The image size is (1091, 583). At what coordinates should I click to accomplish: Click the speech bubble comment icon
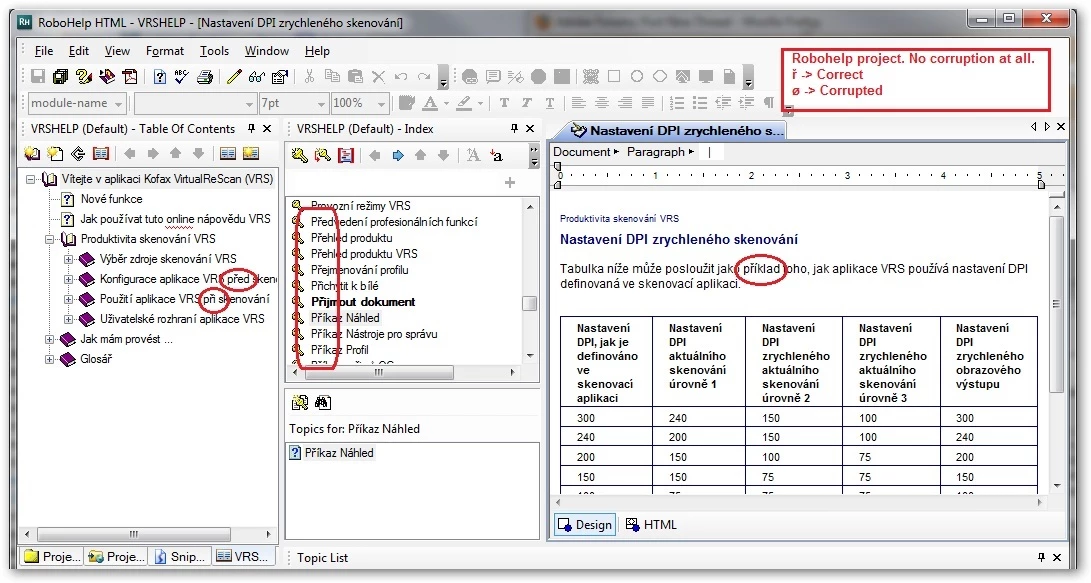click(493, 77)
